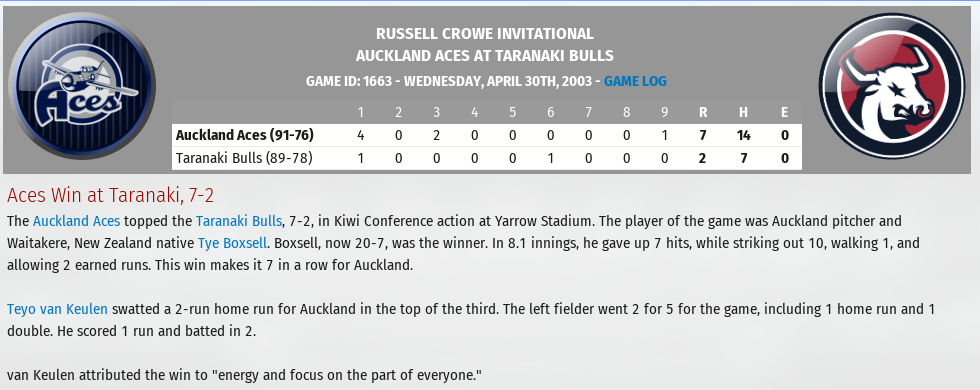The height and width of the screenshot is (390, 980).
Task: Select Taranaki Bulls (89-78) row in linescore
Action: point(486,158)
